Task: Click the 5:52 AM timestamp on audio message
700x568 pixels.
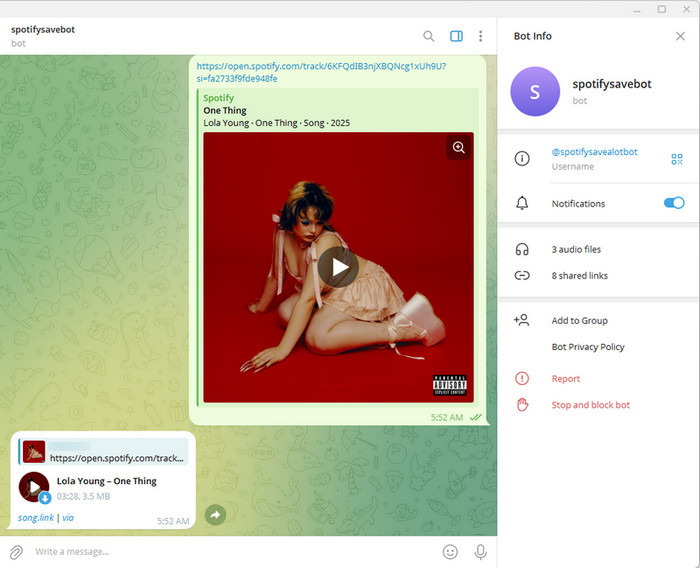Action: pos(173,521)
